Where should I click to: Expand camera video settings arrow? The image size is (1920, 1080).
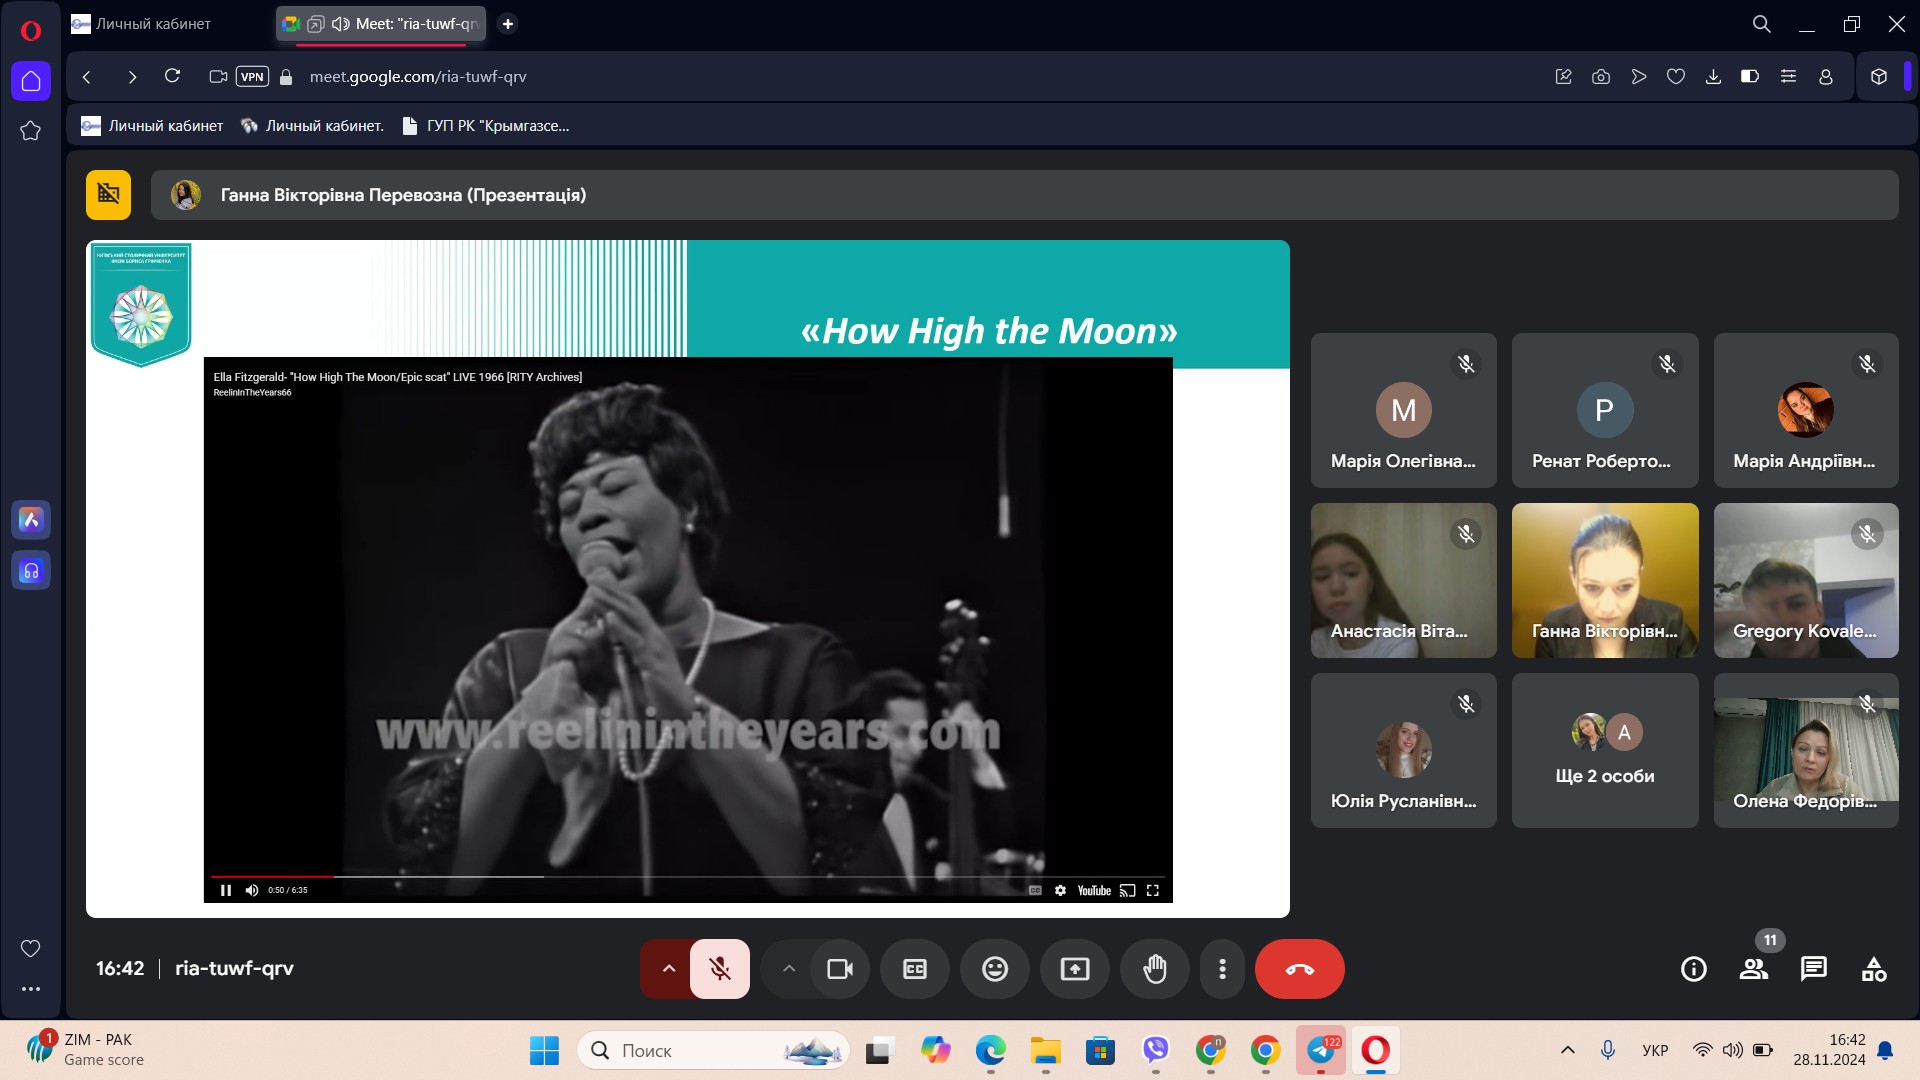pos(788,968)
